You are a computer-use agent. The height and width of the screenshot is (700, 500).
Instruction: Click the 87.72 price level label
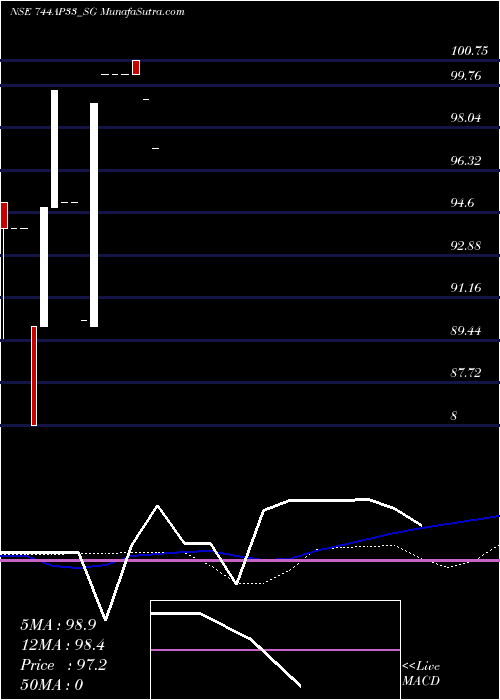(466, 373)
